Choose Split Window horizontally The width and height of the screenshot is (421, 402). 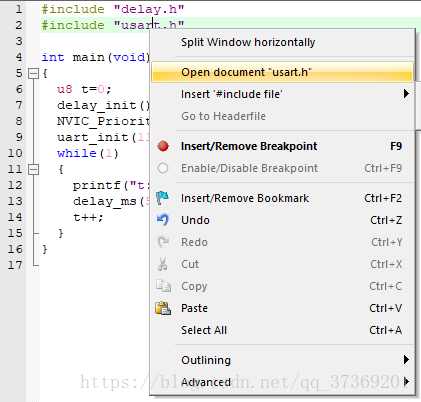coord(248,42)
